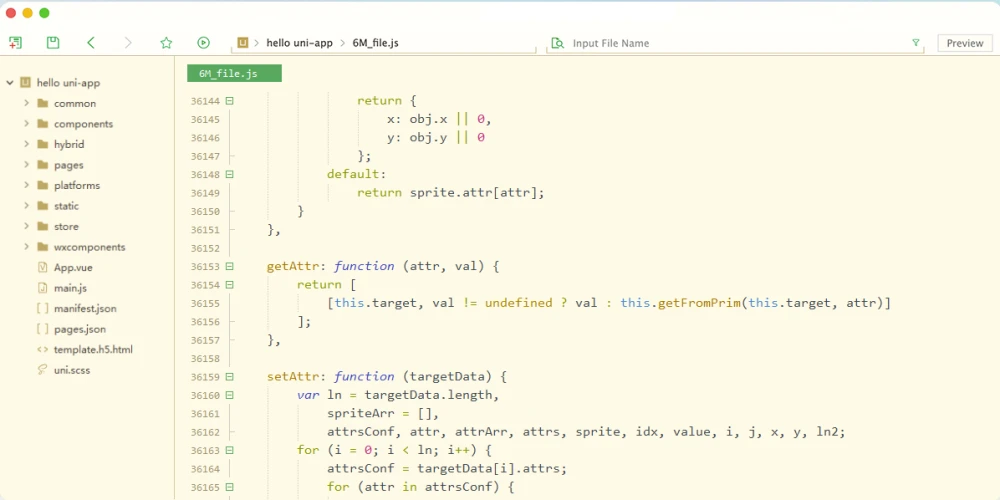Screen dimensions: 1000x500
Task: Collapse the hello uni-app project root
Action: click(10, 83)
